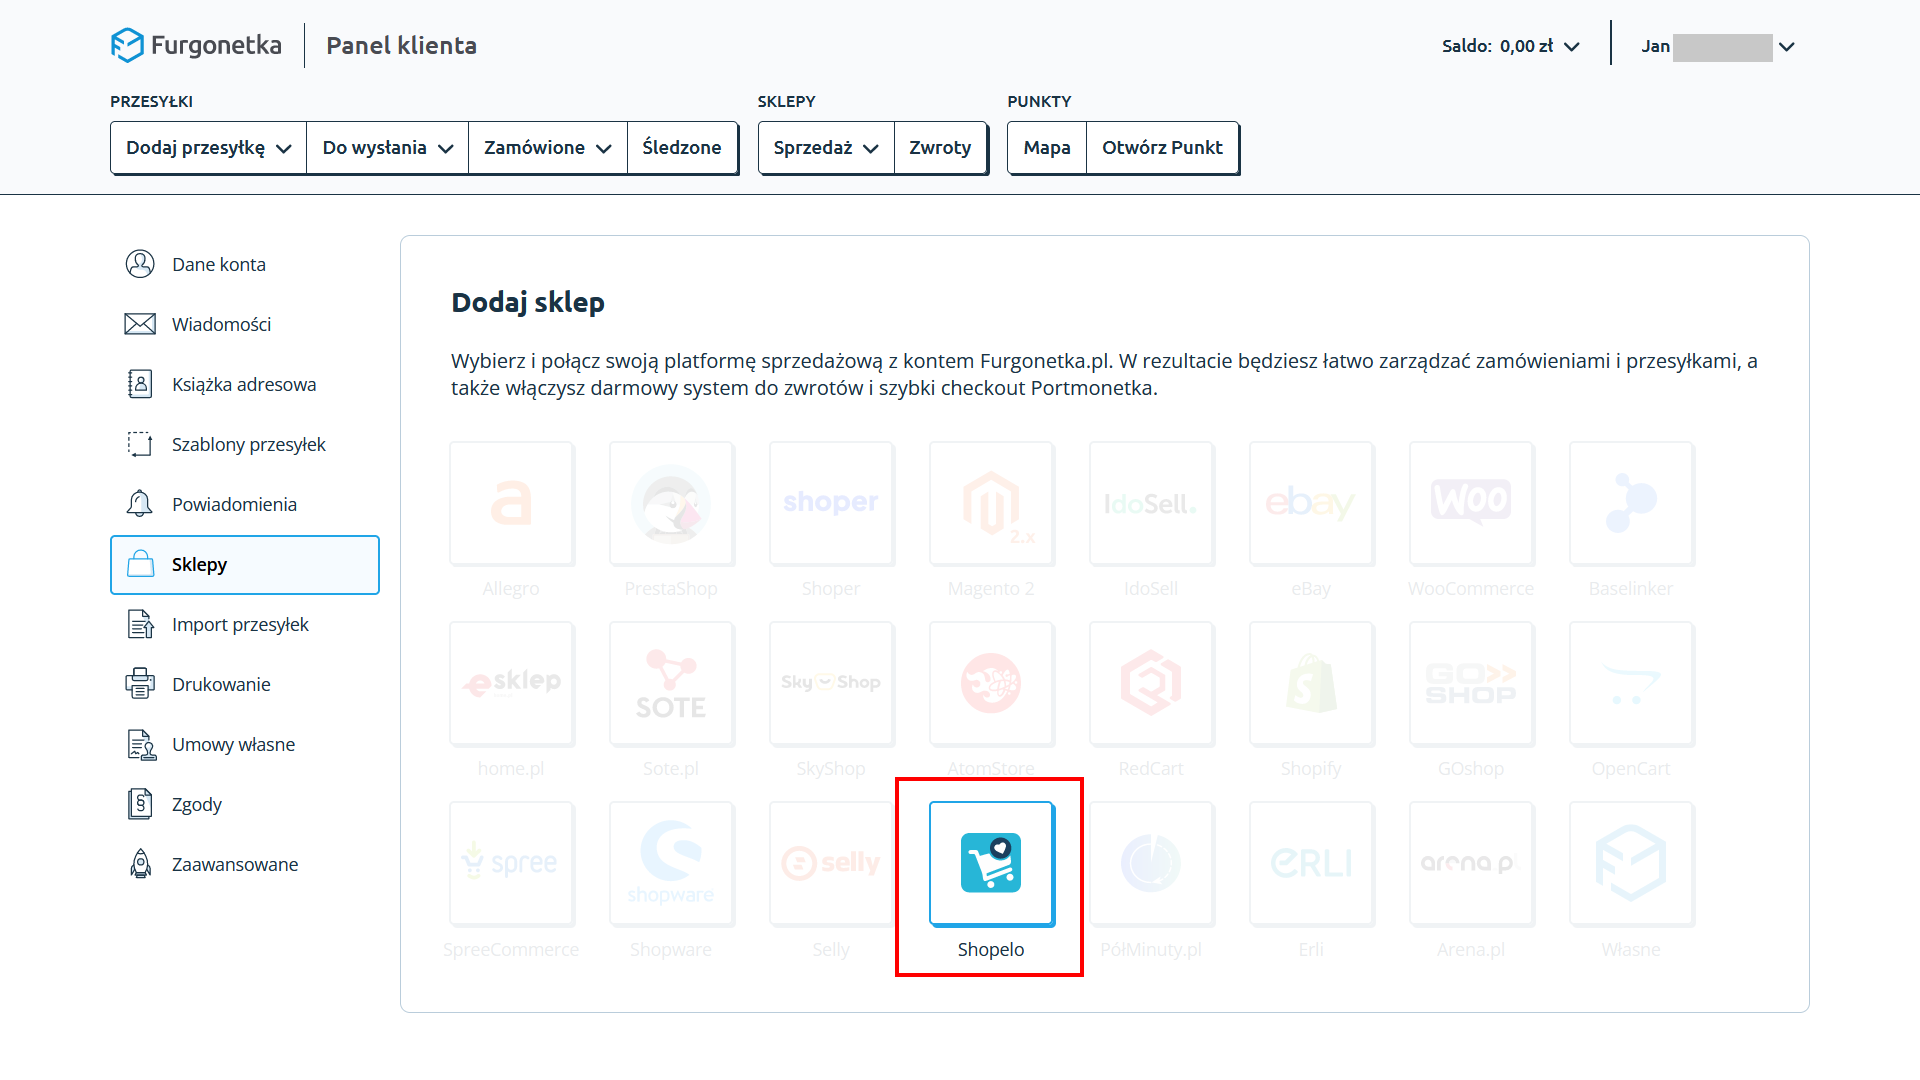The width and height of the screenshot is (1920, 1080).
Task: Go to Umowy własne page
Action: [x=233, y=744]
